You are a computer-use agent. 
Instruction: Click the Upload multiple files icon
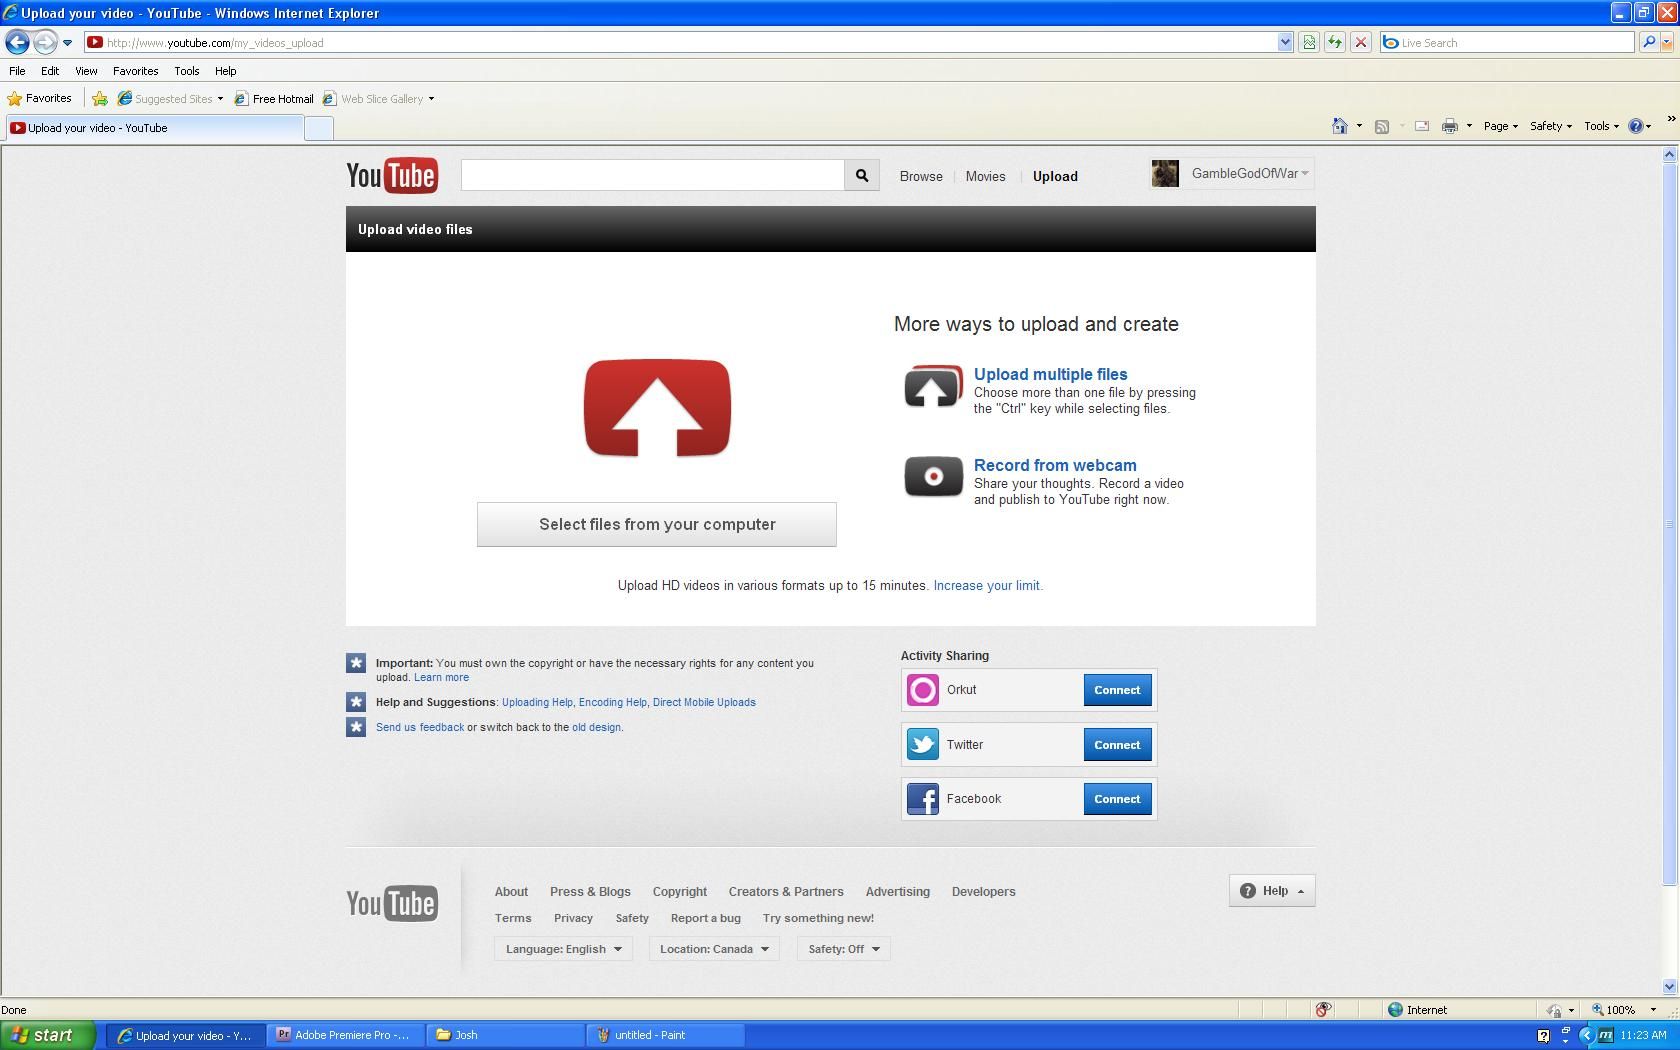pyautogui.click(x=931, y=387)
